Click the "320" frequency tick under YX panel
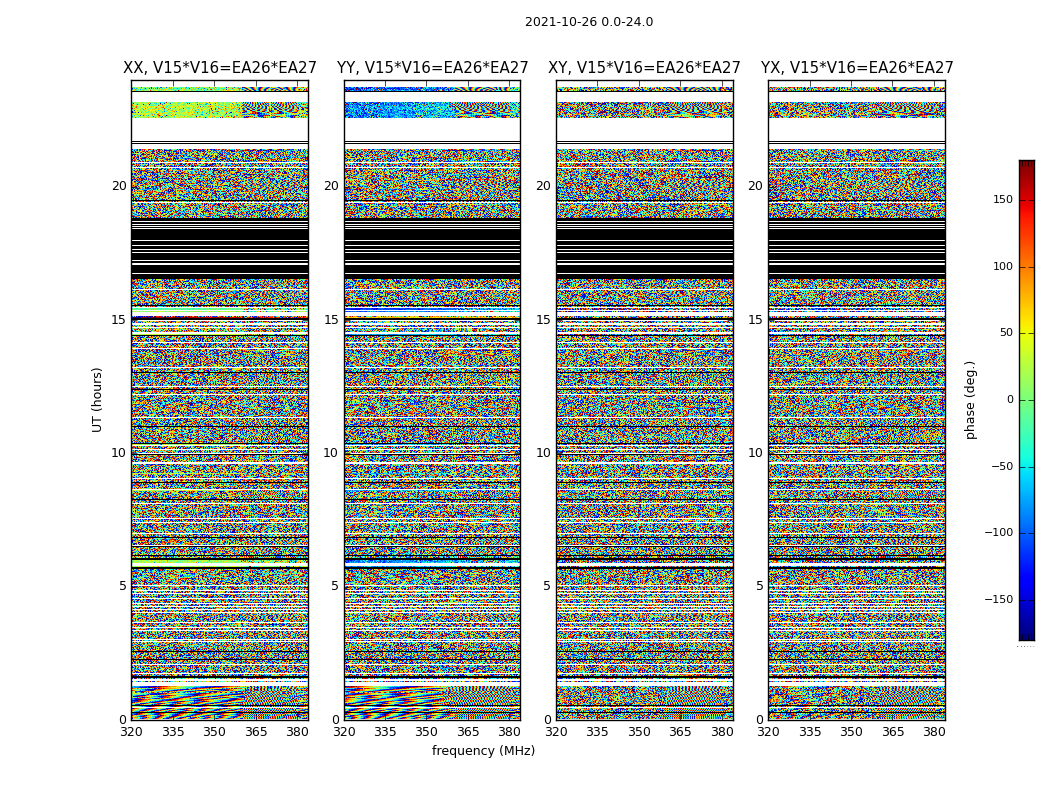The height and width of the screenshot is (800, 1050). 769,732
